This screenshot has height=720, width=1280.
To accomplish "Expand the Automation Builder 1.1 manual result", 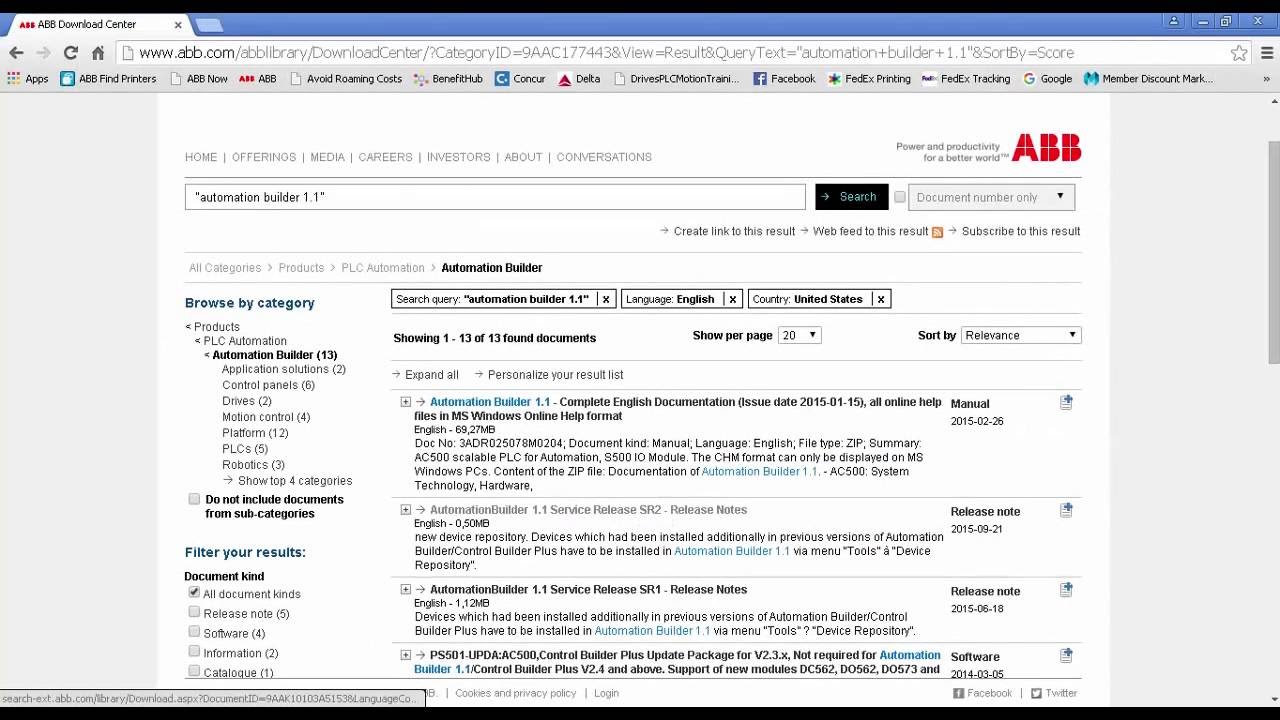I will pos(405,402).
